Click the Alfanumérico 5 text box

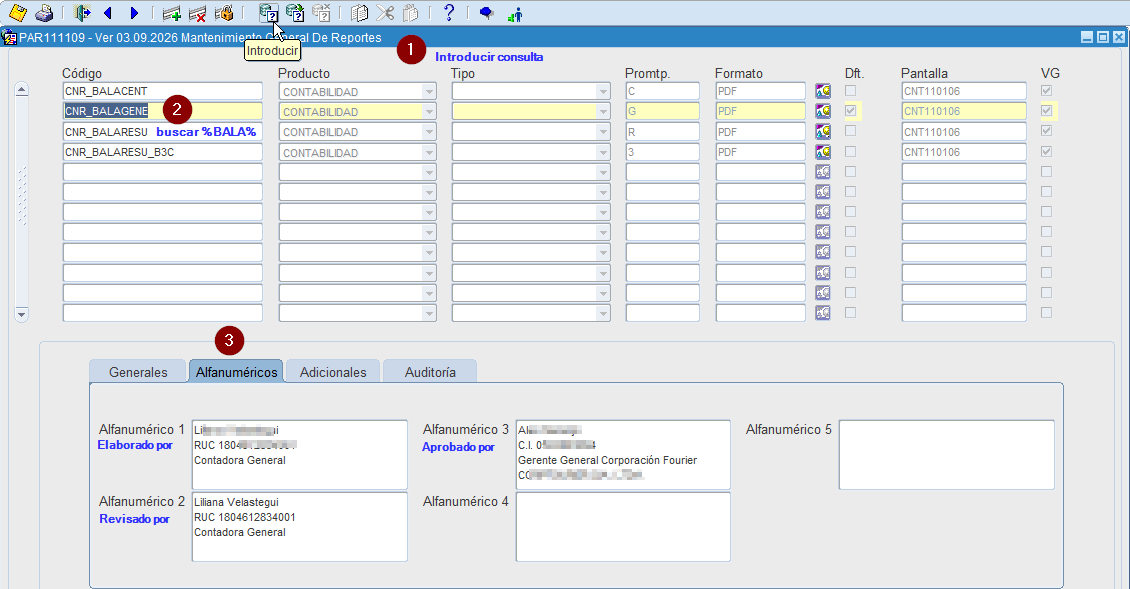pos(946,455)
